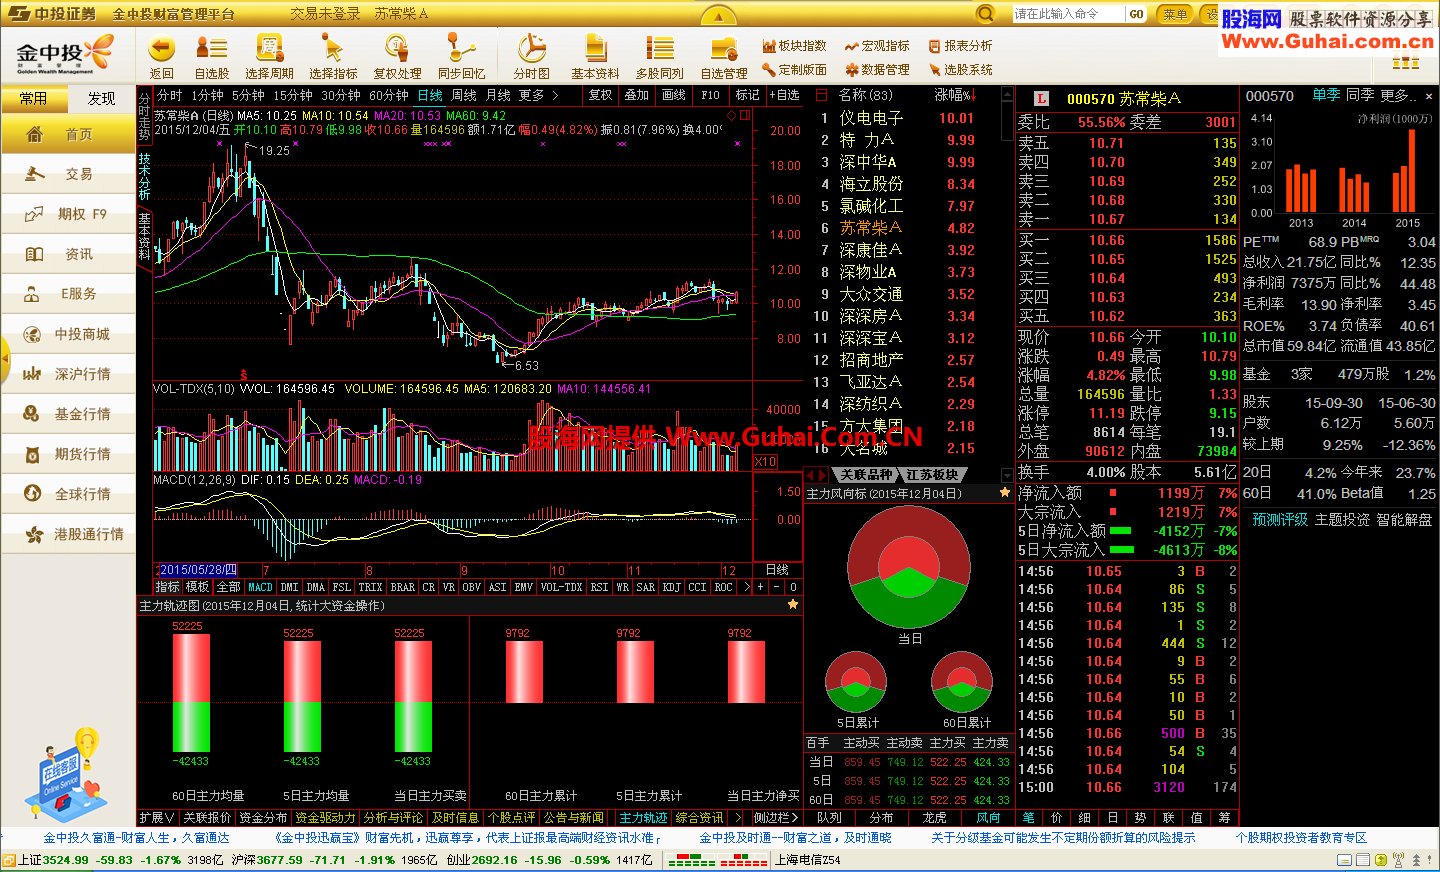Expand bottom tabs arrow after 综合资讯

738,818
